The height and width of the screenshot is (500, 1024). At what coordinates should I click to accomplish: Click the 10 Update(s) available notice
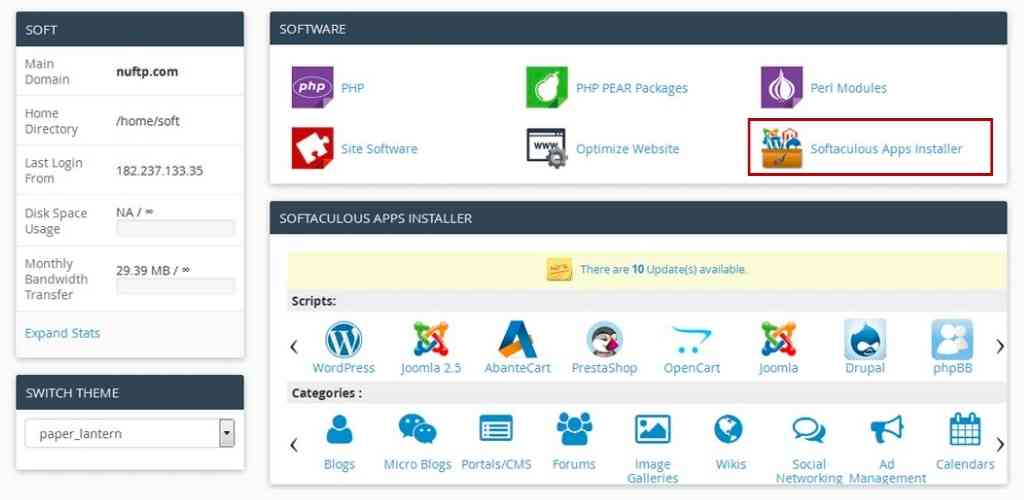663,269
